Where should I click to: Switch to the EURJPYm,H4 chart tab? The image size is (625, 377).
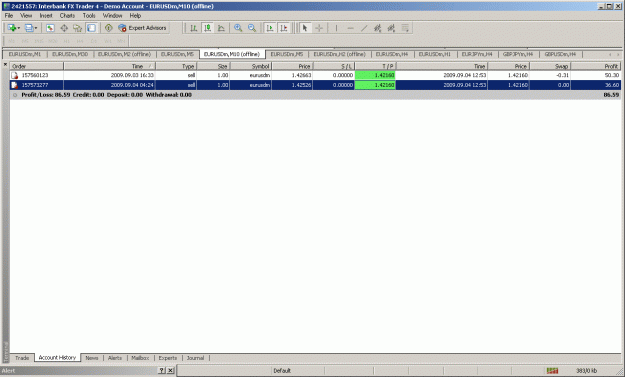(x=477, y=54)
